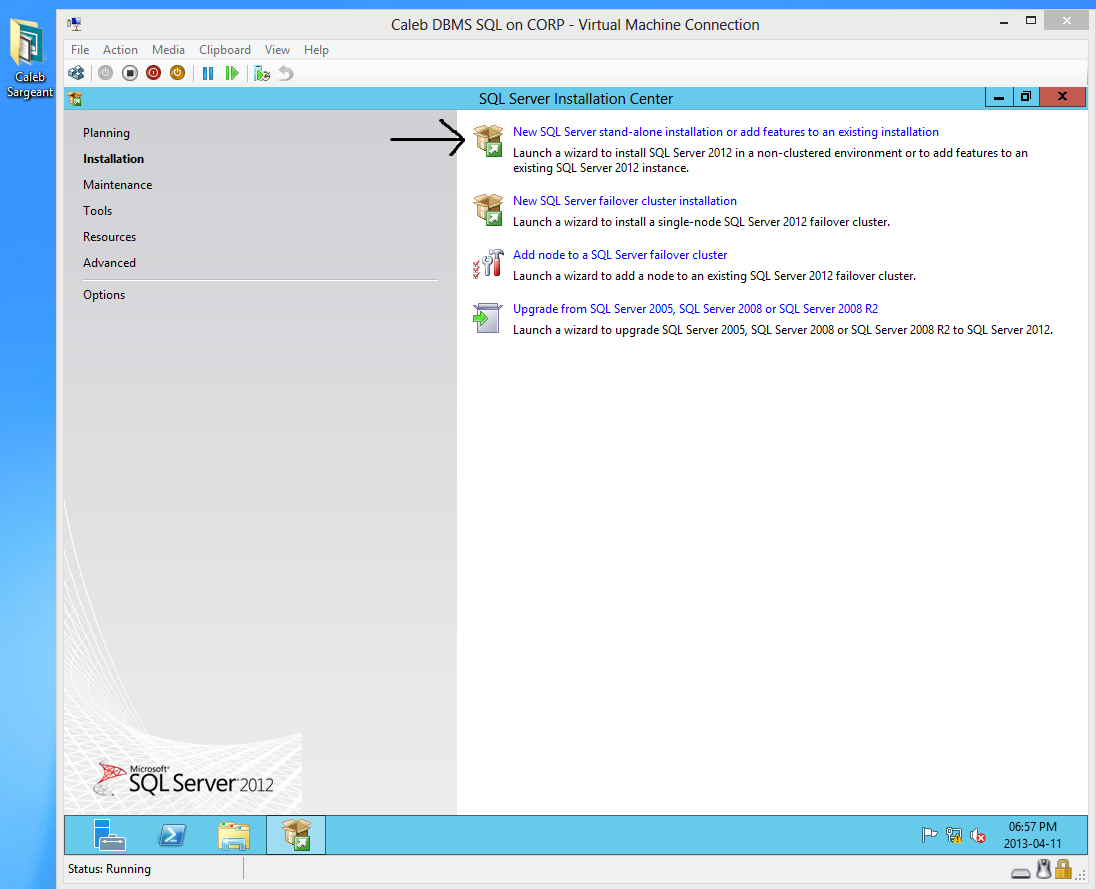Open the Media menu
Screen dimensions: 1096x889
point(168,50)
